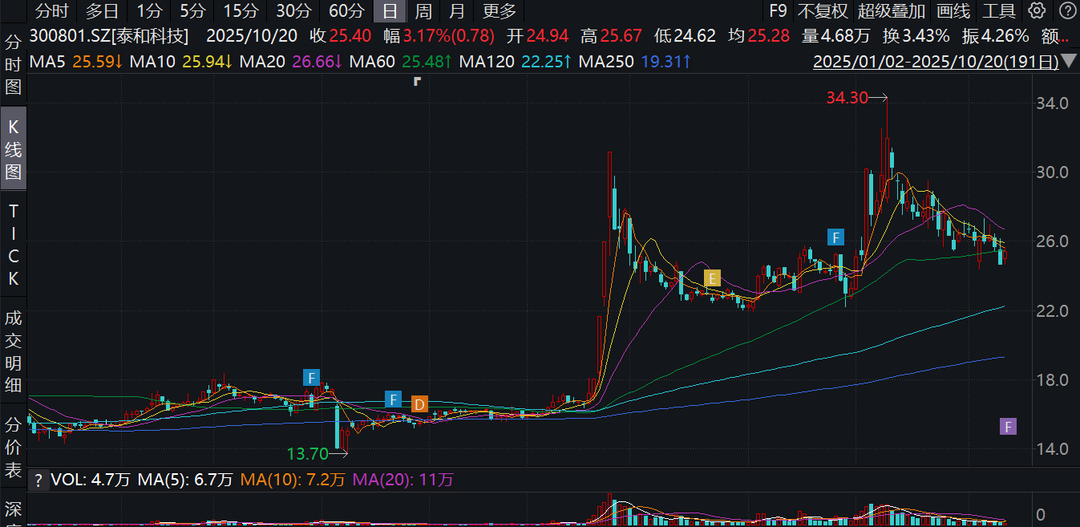1080x527 pixels.
Task: Open the settings gear icon
Action: [x=1037, y=11]
